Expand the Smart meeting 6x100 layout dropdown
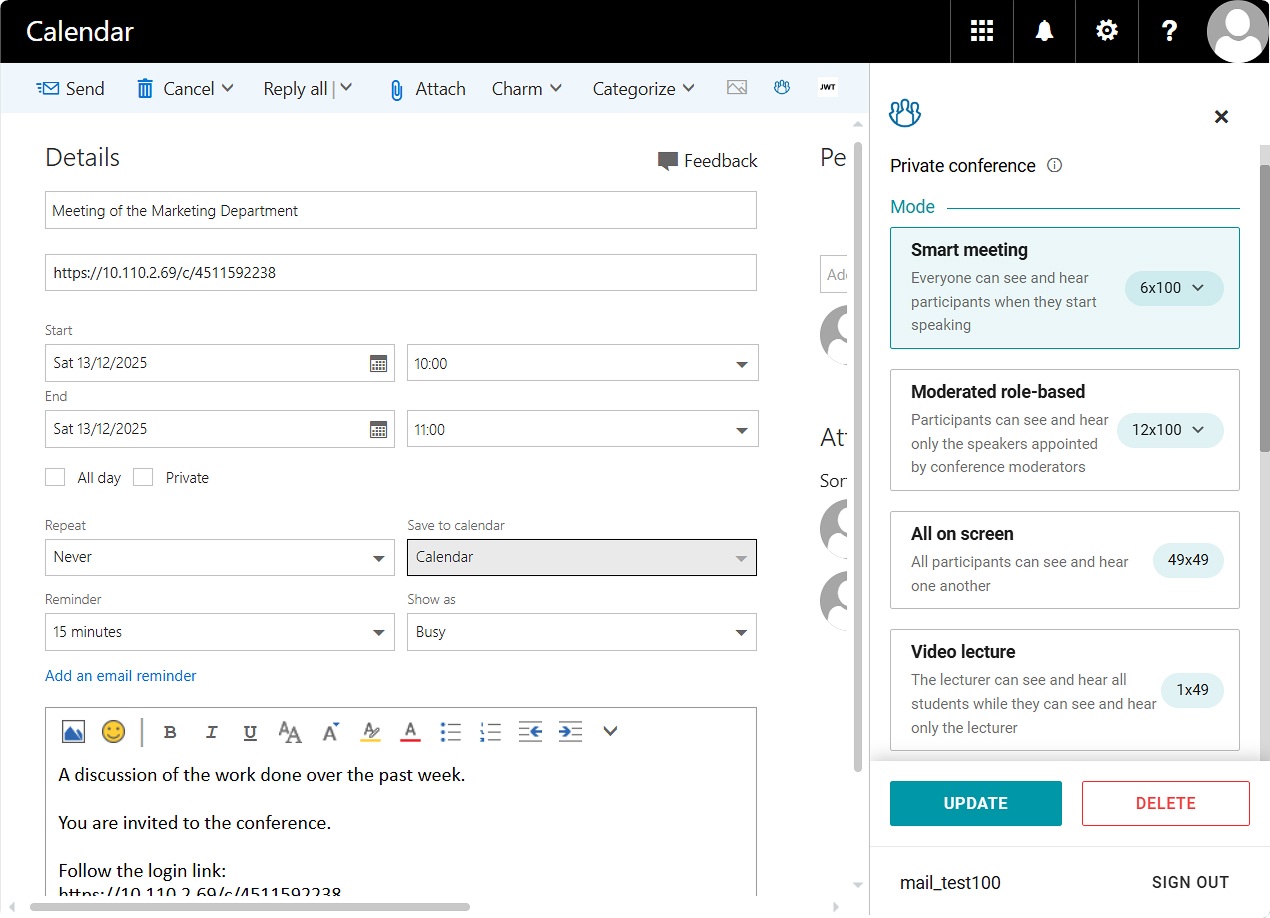Image resolution: width=1270 pixels, height=918 pixels. click(1173, 288)
